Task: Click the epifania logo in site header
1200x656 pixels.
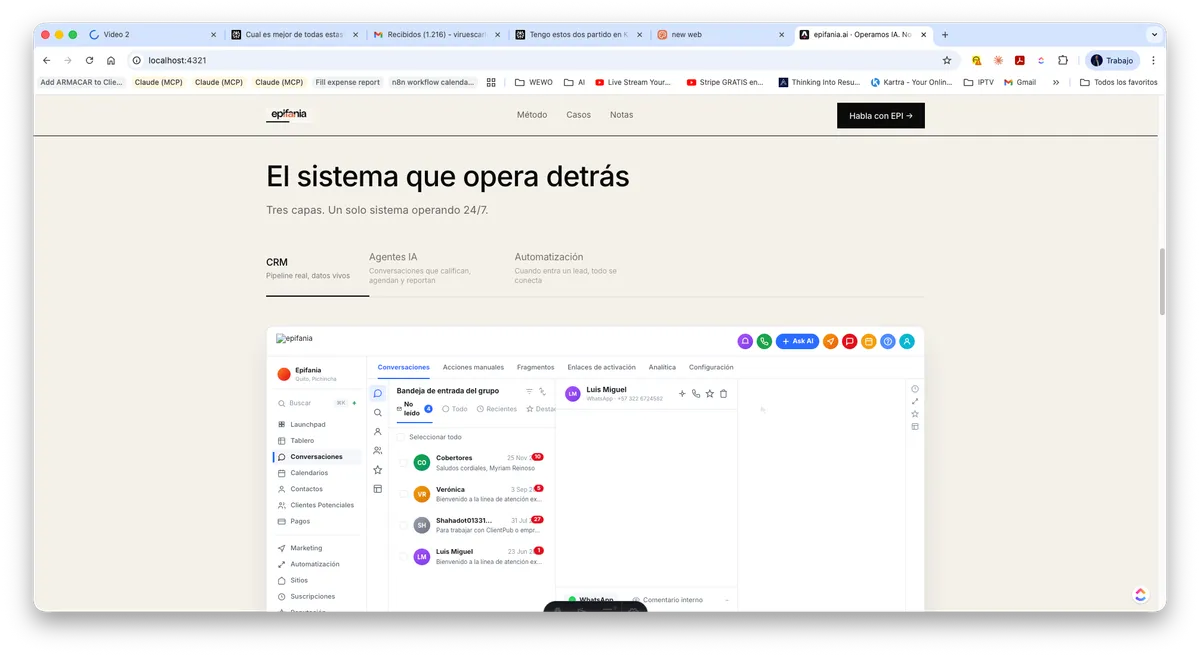Action: [288, 115]
